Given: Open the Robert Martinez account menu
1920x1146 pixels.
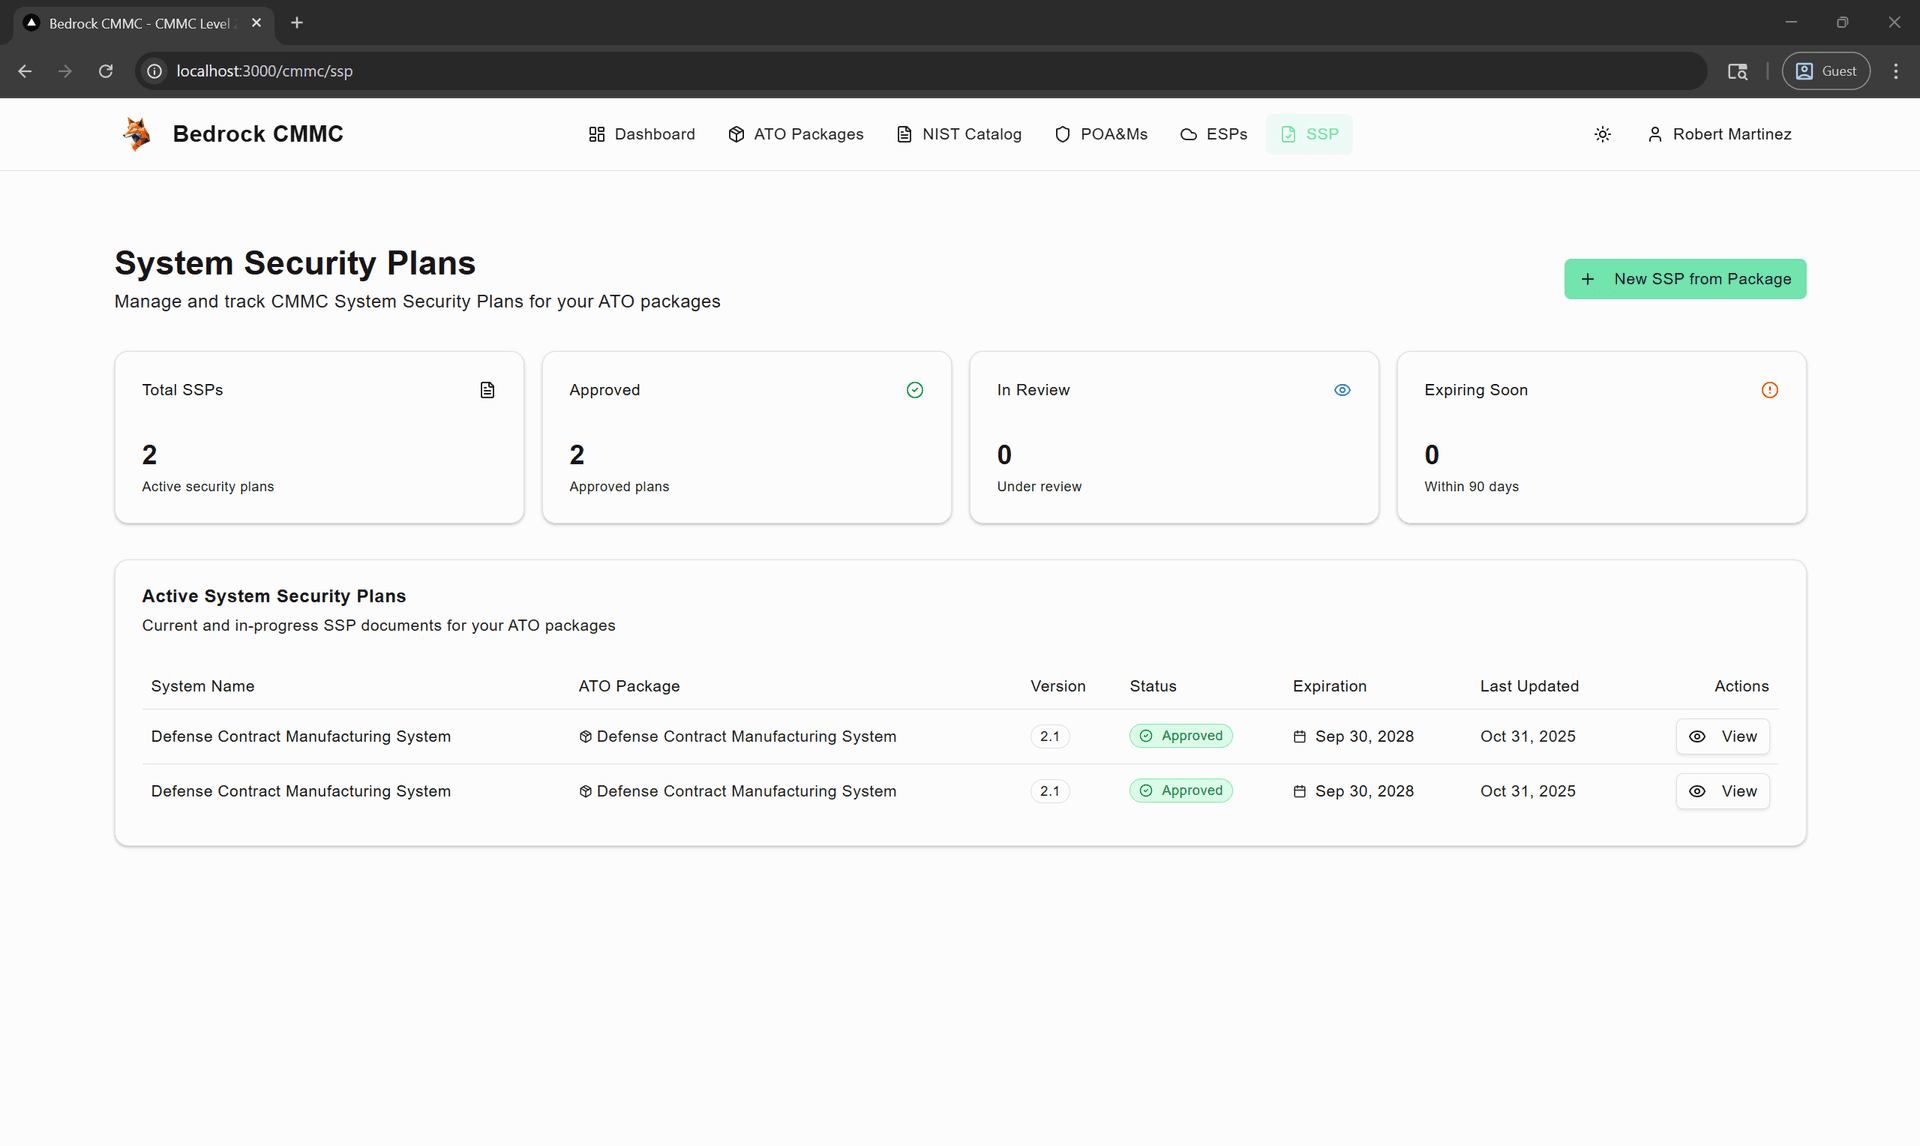Looking at the screenshot, I should point(1720,134).
